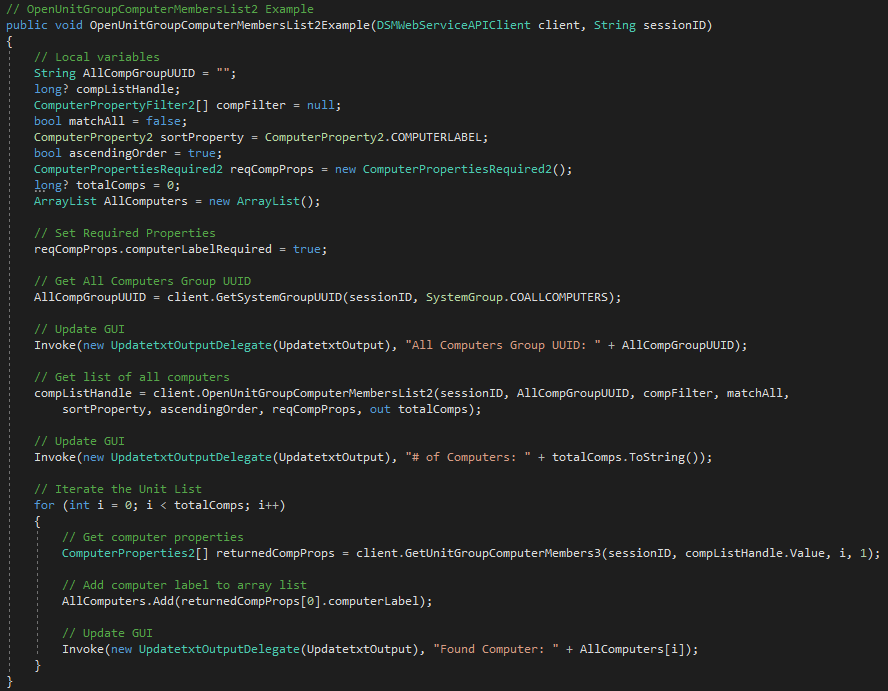Click "new ComputerPropertiesRequired2()" constructor call
This screenshot has width=888, height=691.
click(451, 169)
